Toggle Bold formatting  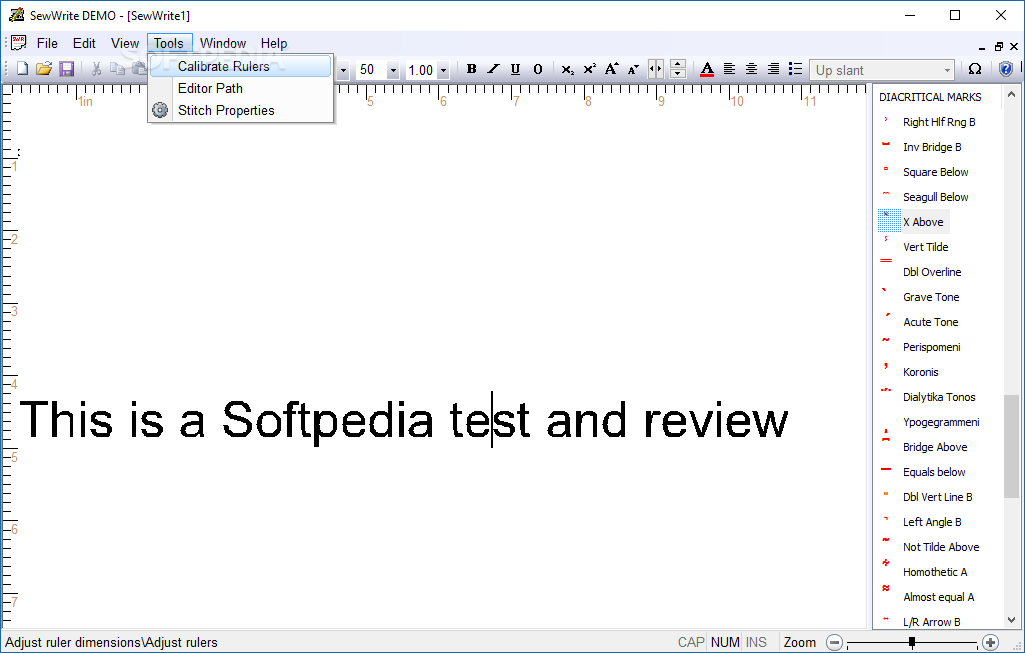471,69
